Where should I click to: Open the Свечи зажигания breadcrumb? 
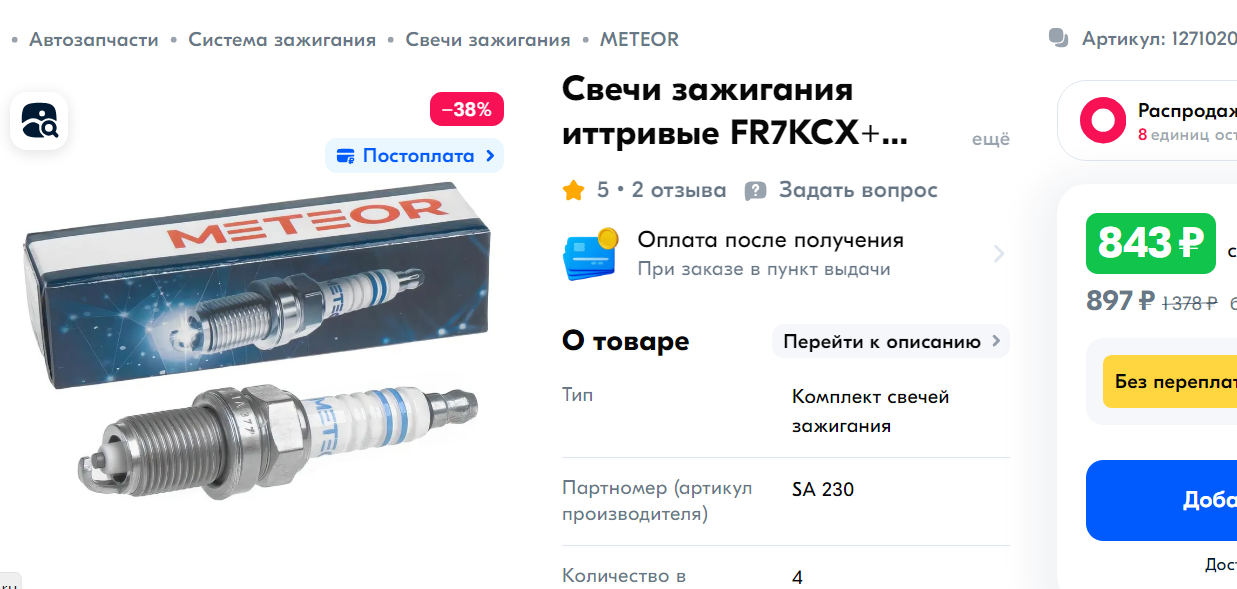tap(487, 39)
